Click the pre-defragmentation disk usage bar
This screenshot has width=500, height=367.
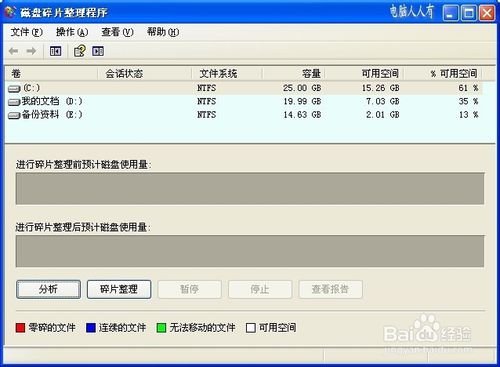coord(250,188)
